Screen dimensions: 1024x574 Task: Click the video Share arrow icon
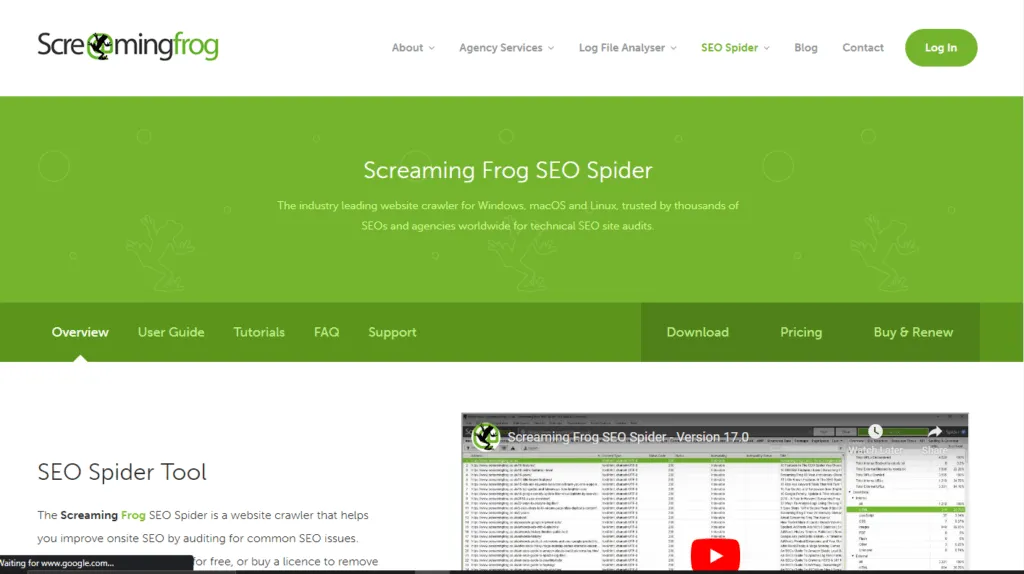click(x=935, y=432)
